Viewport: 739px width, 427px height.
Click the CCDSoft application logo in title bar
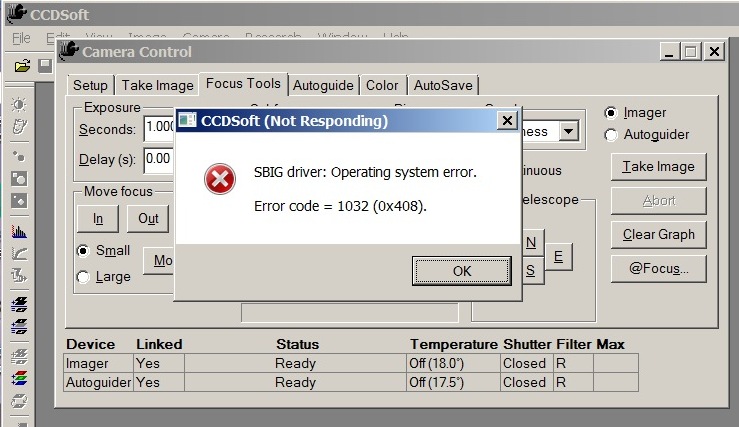16,13
